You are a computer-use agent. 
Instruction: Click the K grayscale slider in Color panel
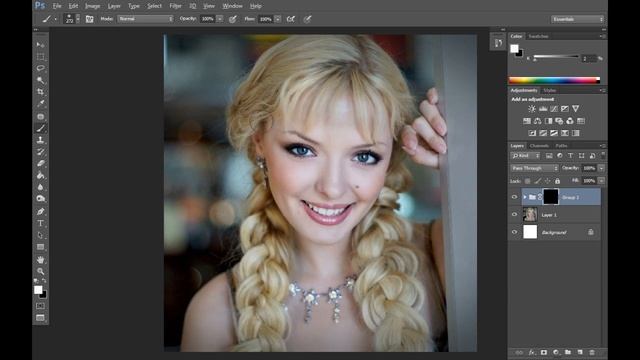(x=556, y=58)
